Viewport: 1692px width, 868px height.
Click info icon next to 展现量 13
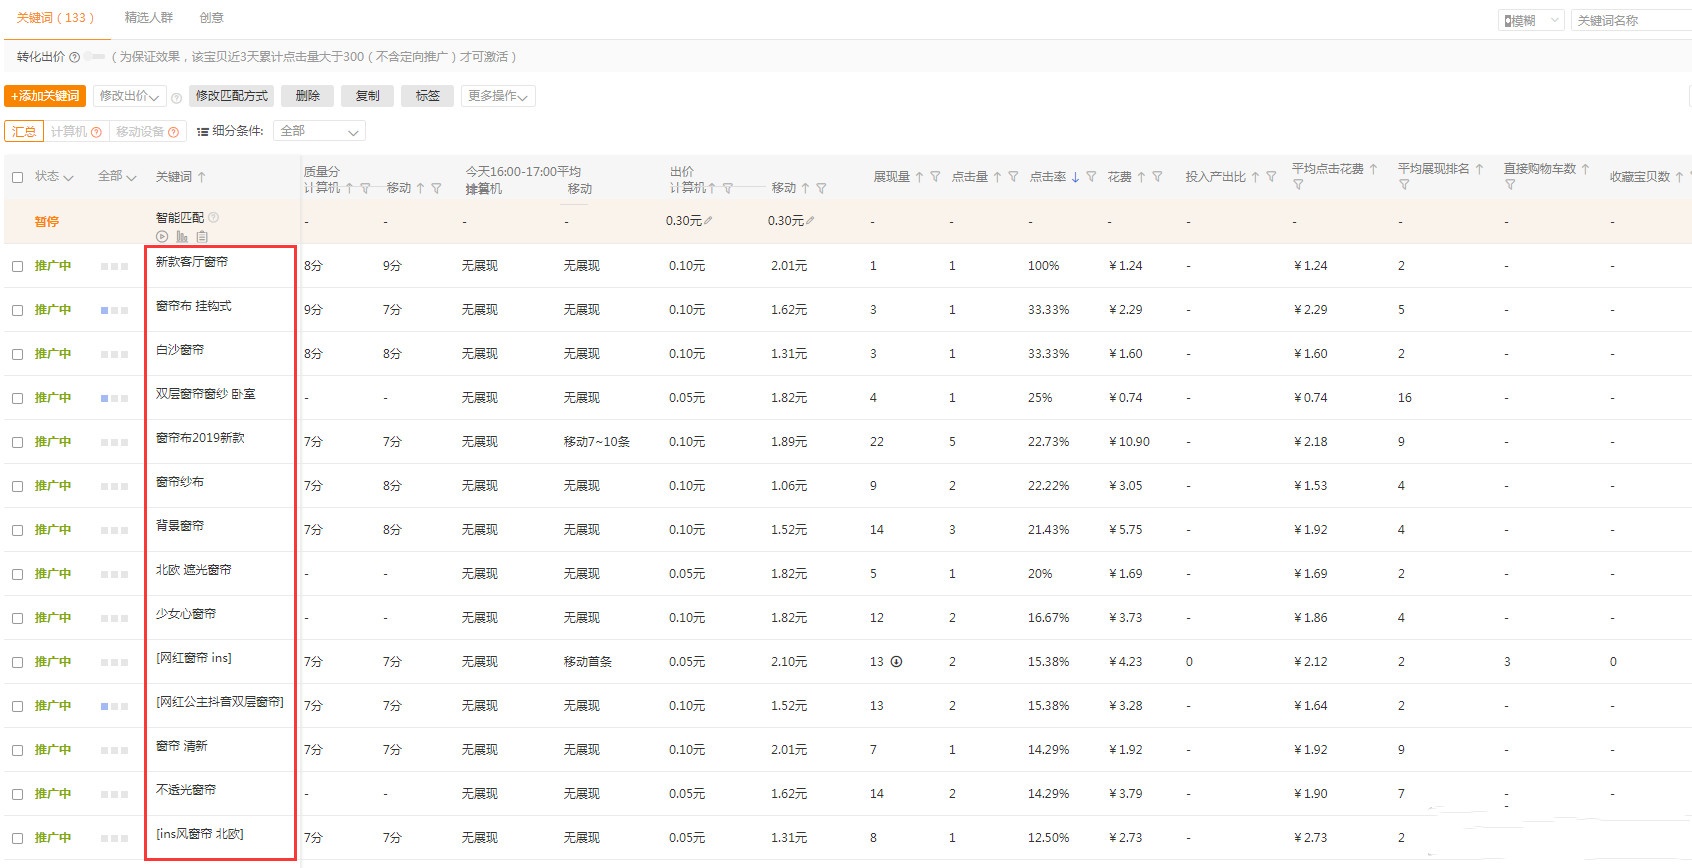coord(897,662)
